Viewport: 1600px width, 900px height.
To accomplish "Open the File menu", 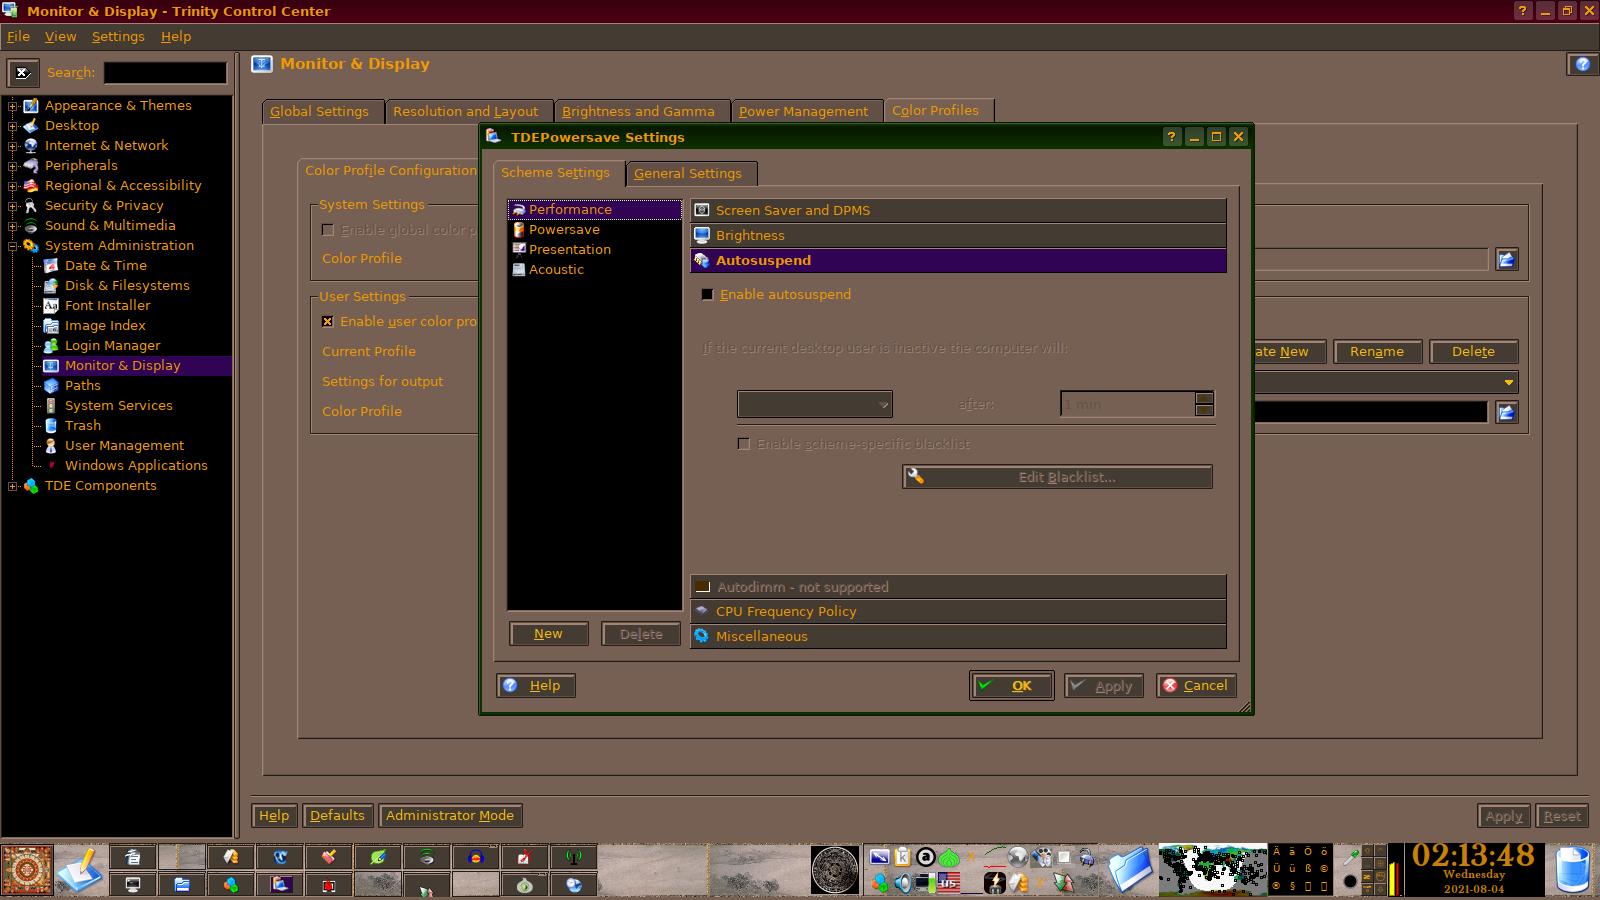I will pos(18,36).
